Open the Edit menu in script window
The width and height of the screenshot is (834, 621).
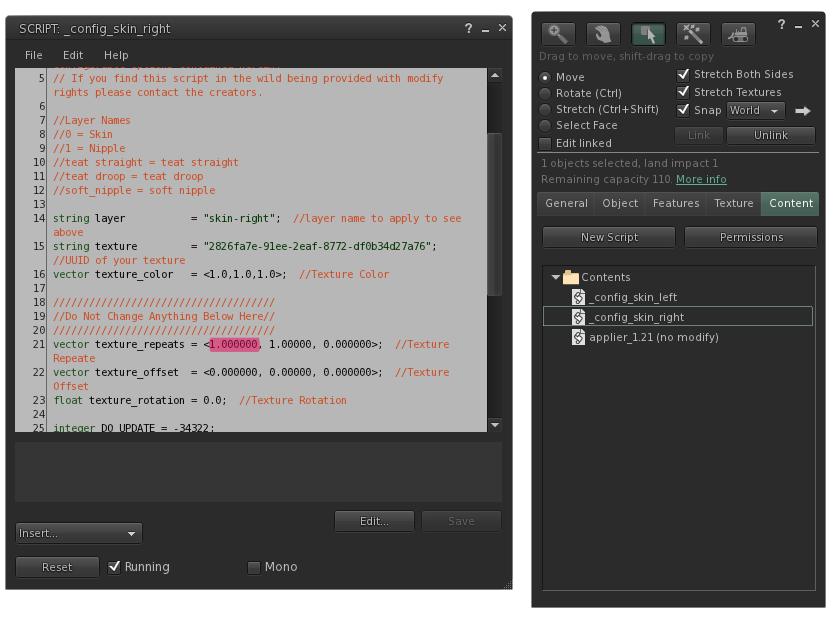coord(73,55)
